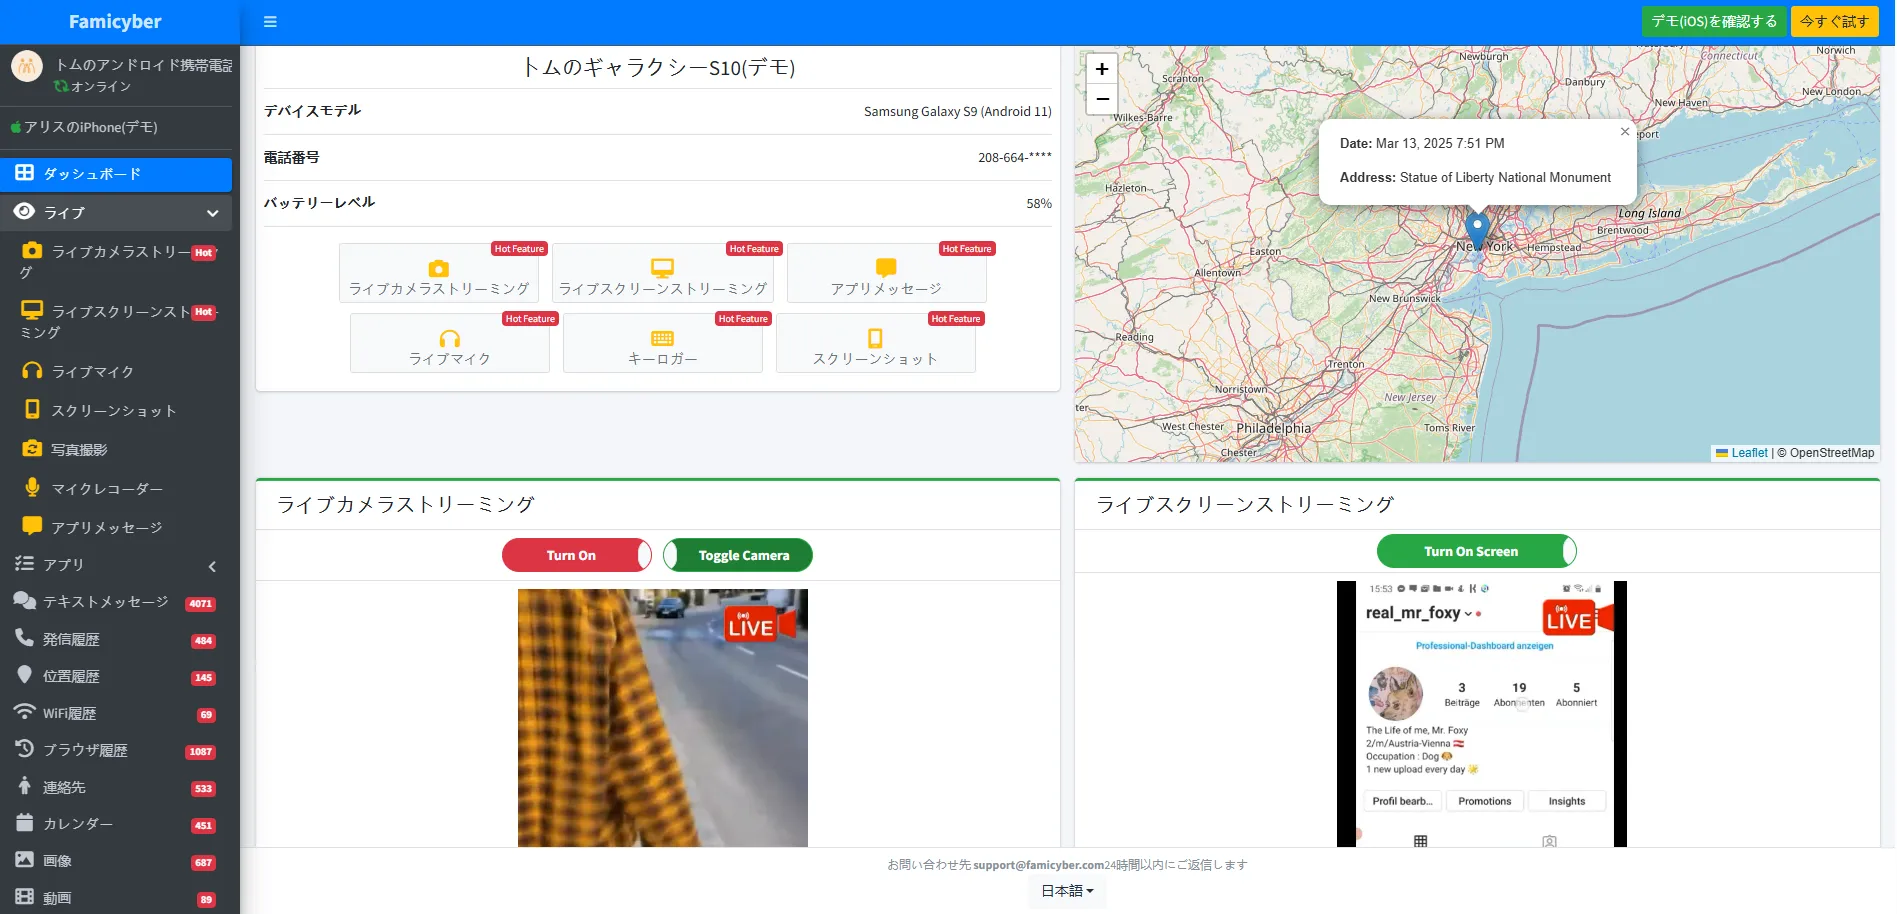1897x914 pixels.
Task: Click the battery level 58% value
Action: click(x=1039, y=204)
